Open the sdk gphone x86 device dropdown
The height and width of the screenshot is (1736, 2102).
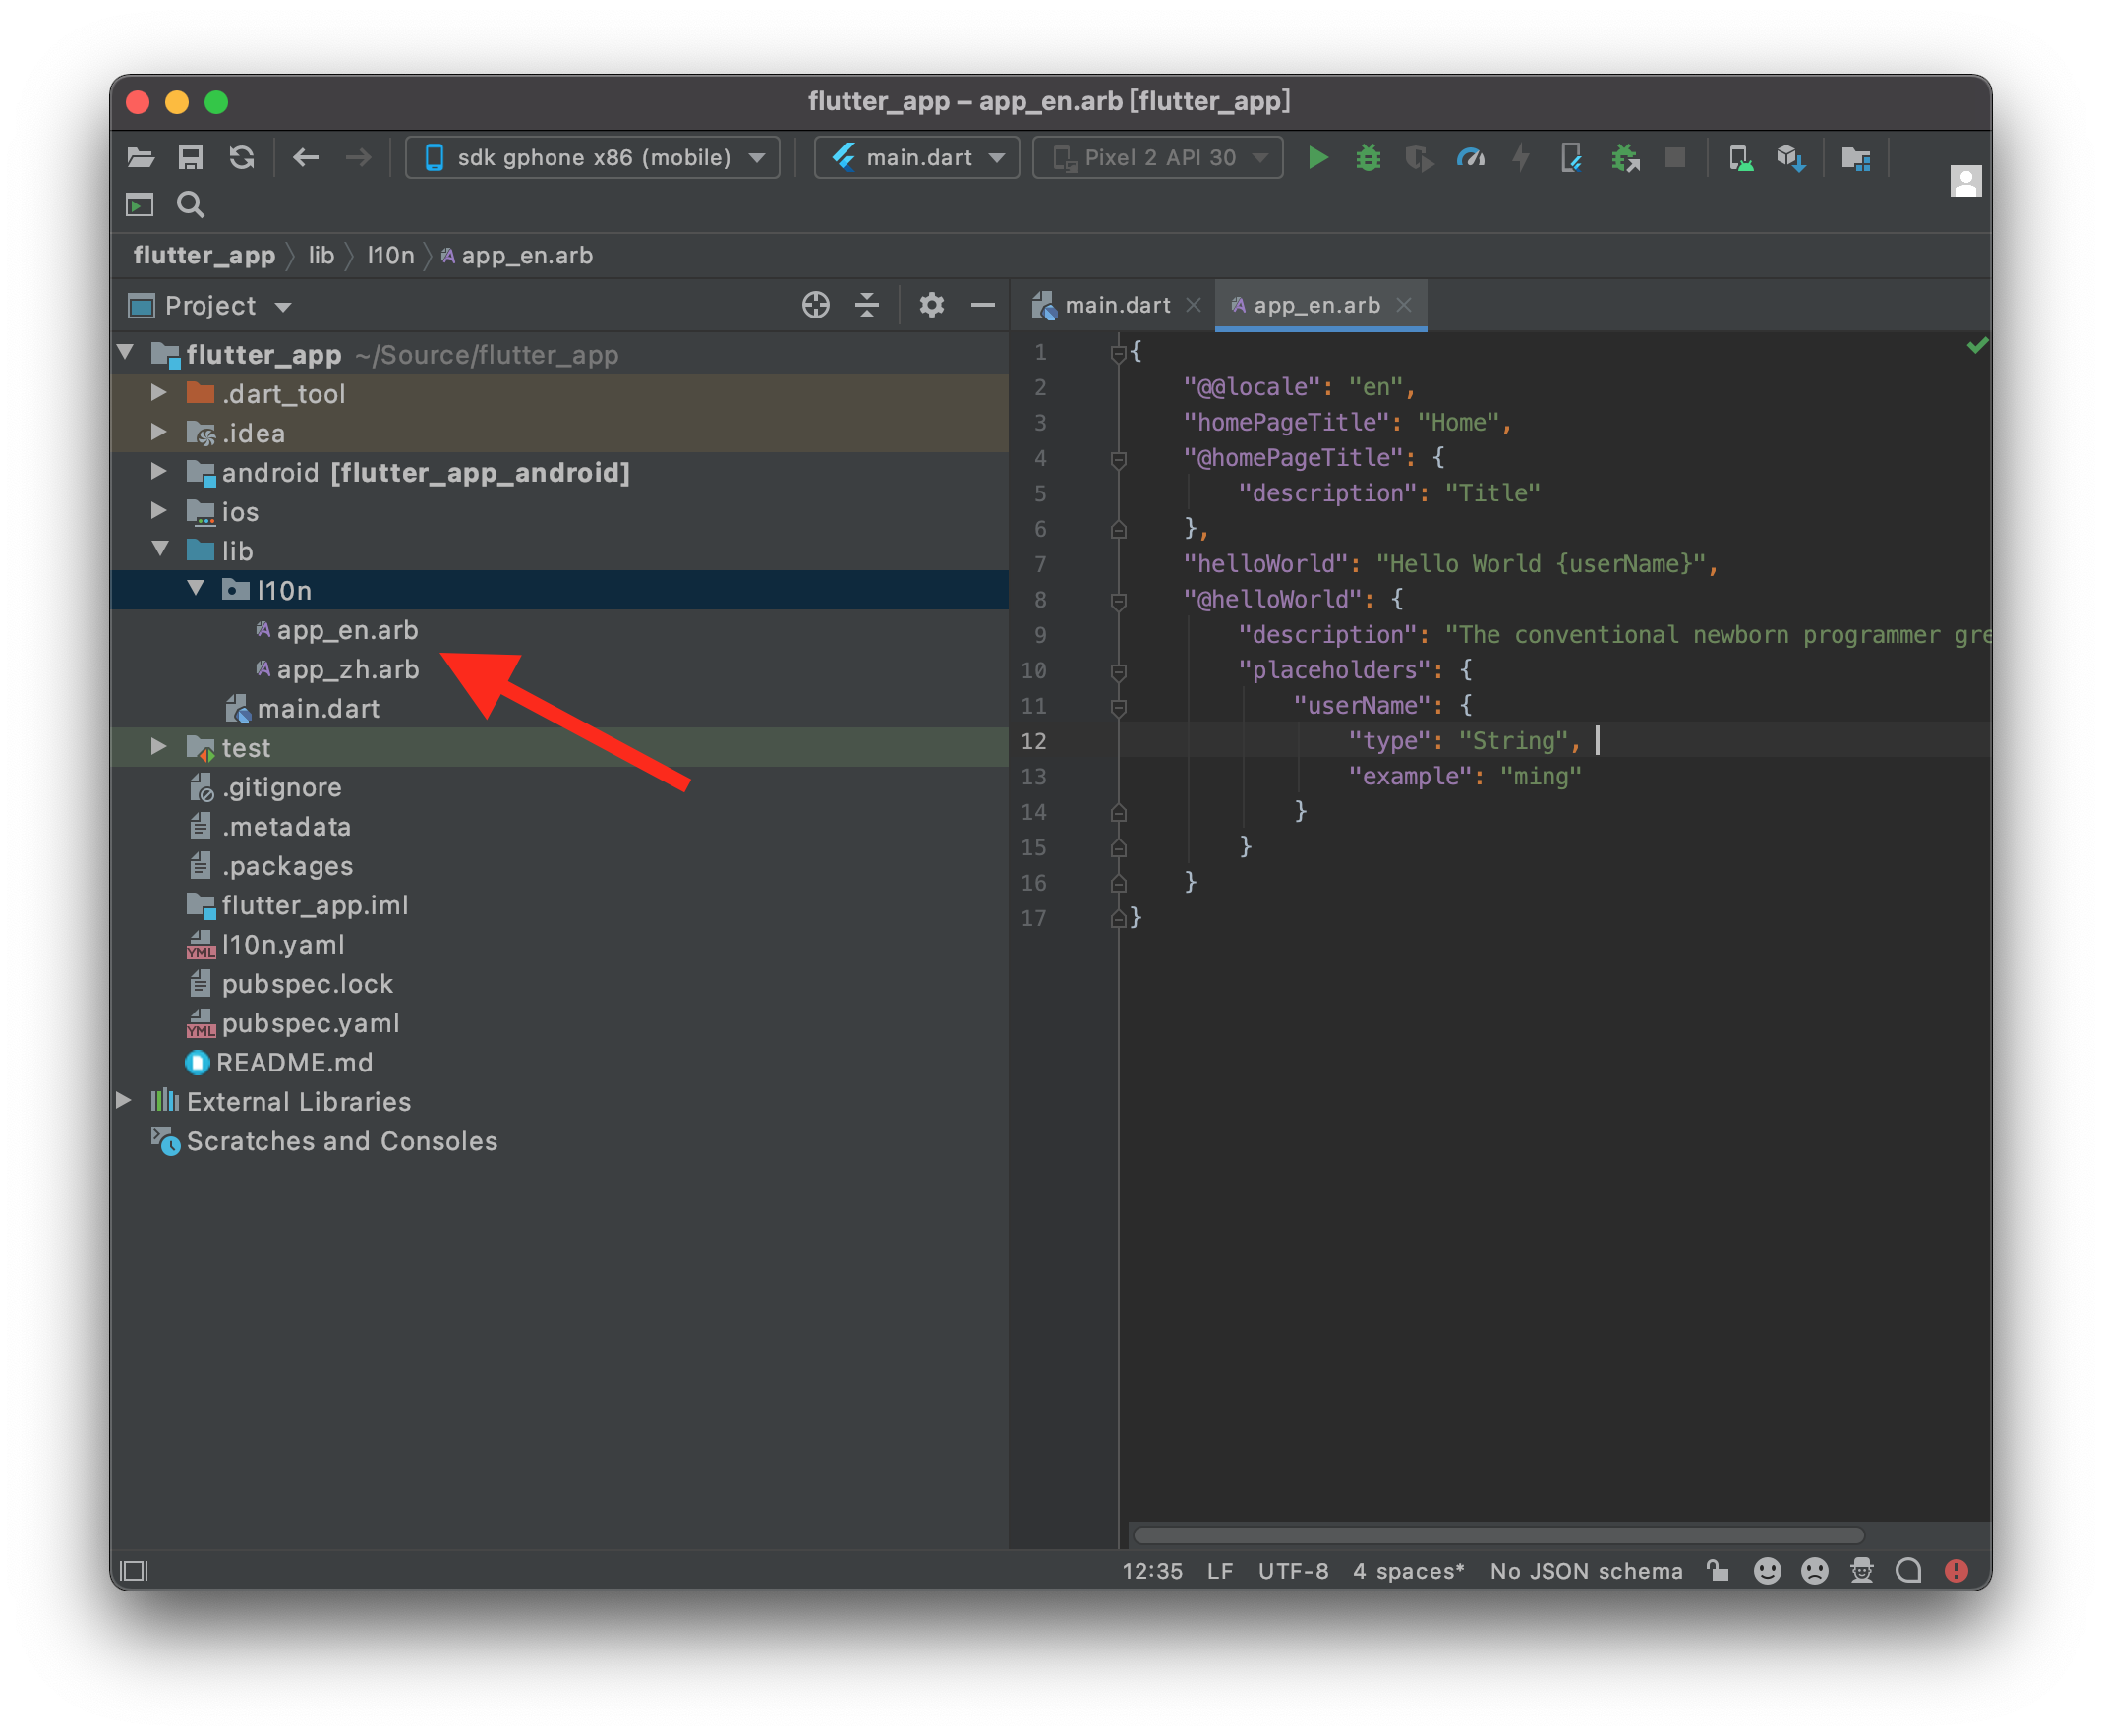[593, 158]
